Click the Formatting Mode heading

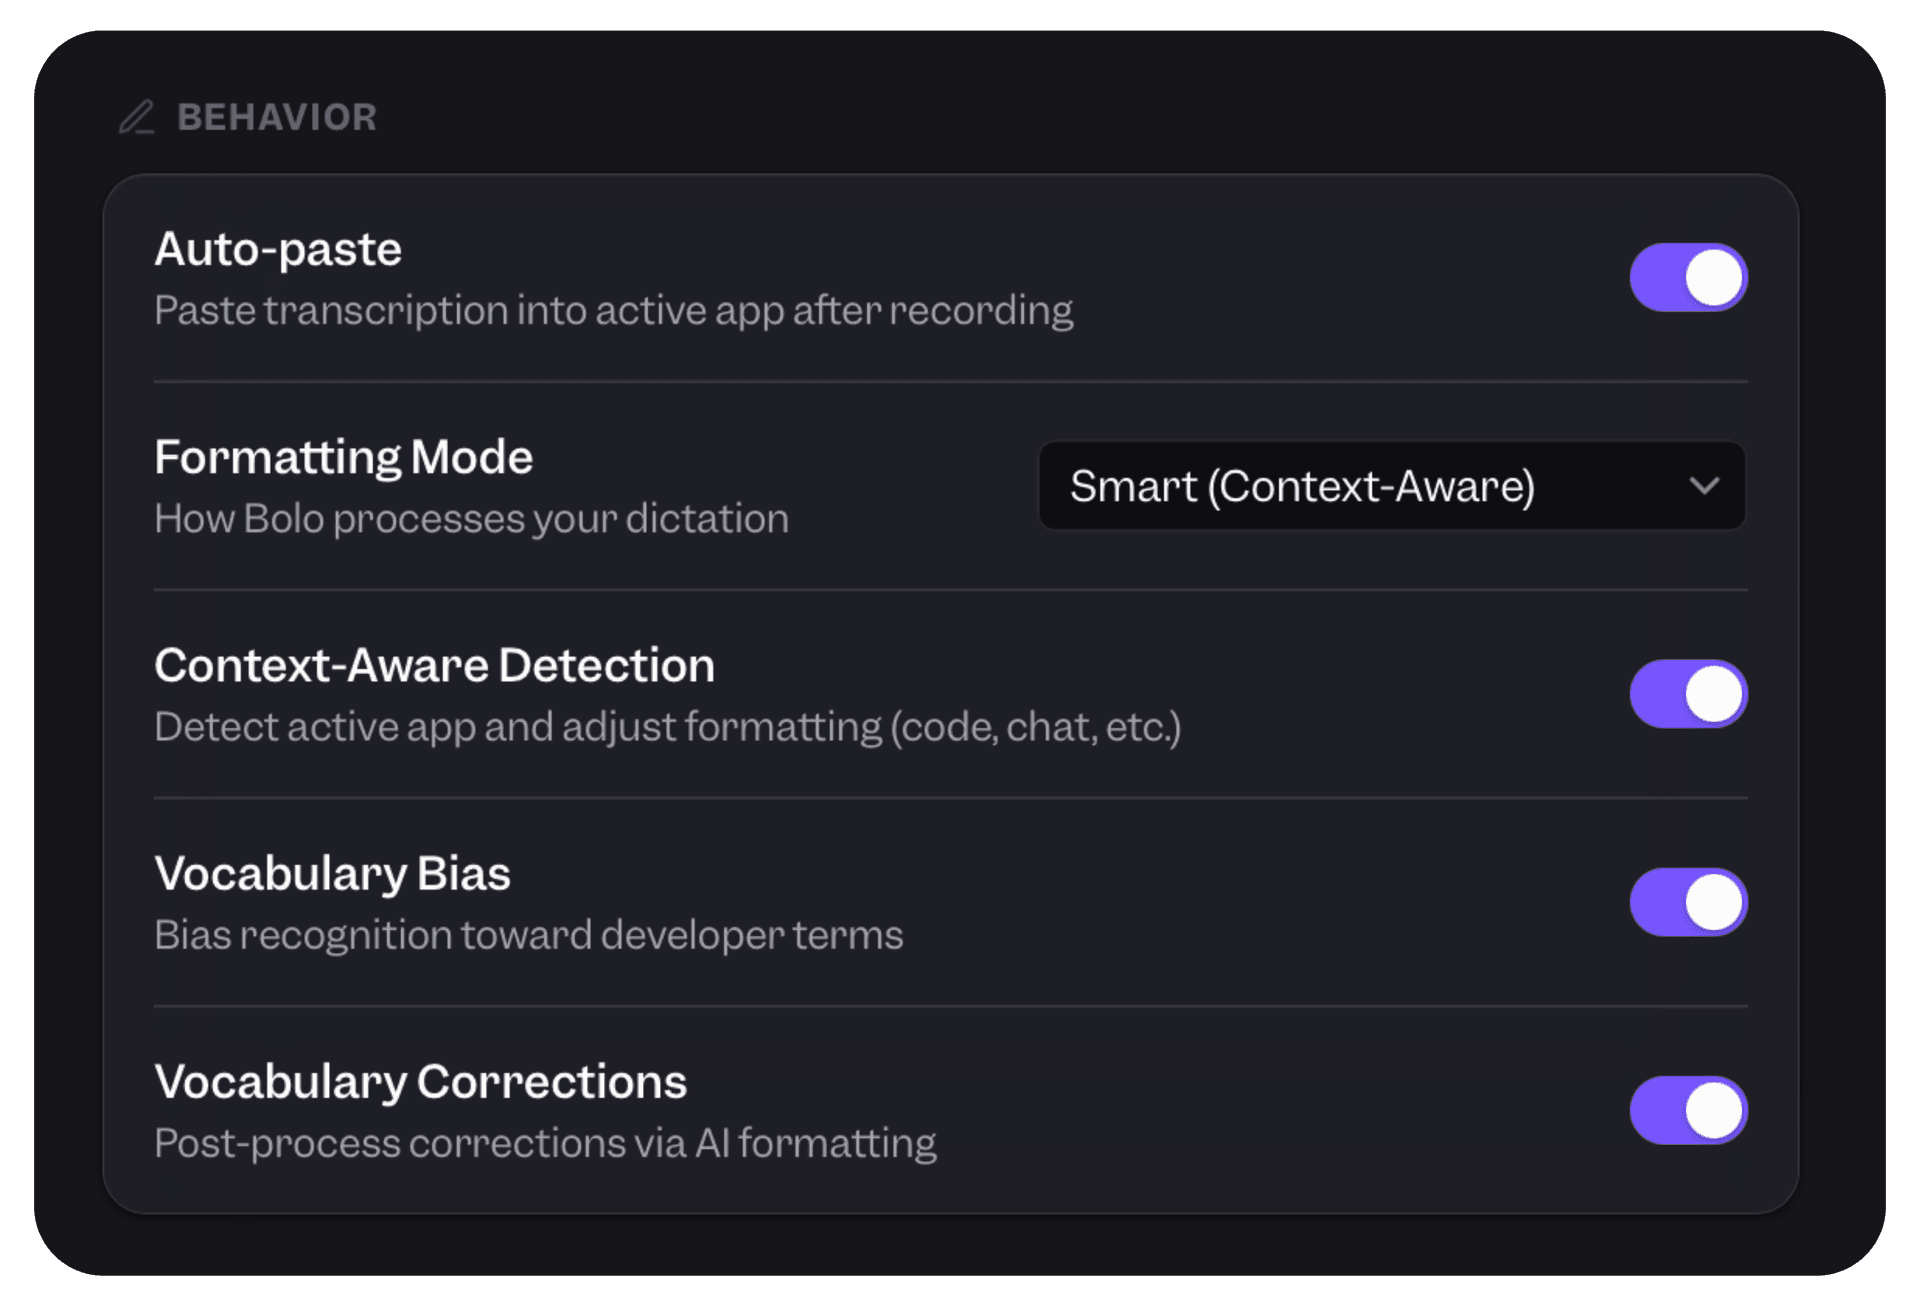pyautogui.click(x=344, y=457)
